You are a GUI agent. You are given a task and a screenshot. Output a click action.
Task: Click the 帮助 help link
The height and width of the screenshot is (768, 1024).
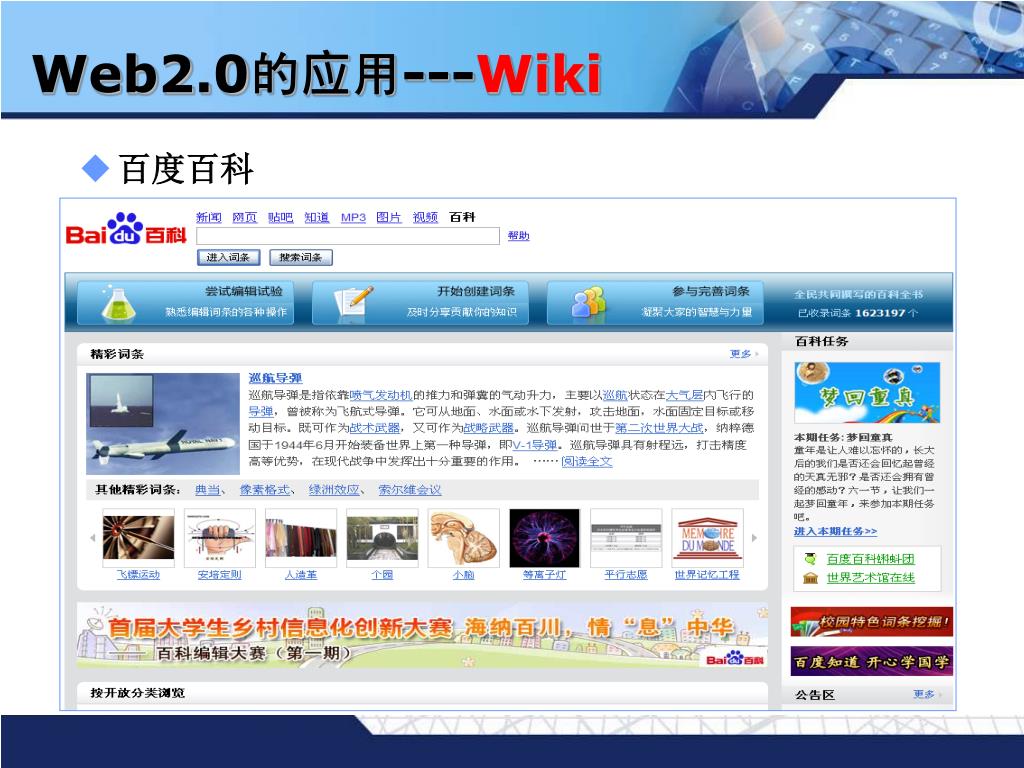pos(519,236)
